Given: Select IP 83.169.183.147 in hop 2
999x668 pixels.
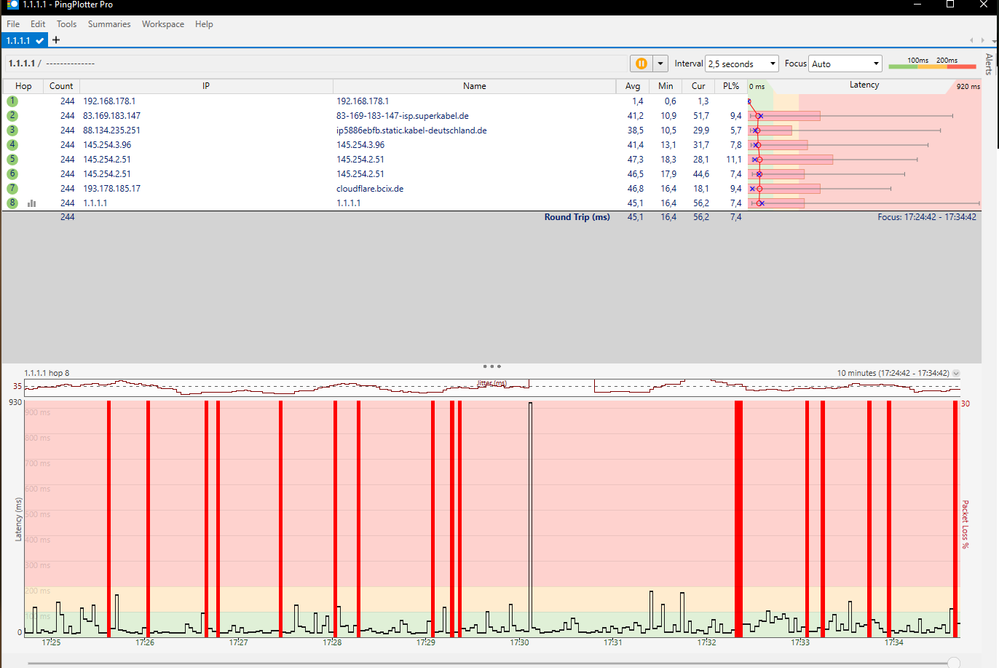Looking at the screenshot, I should point(111,115).
